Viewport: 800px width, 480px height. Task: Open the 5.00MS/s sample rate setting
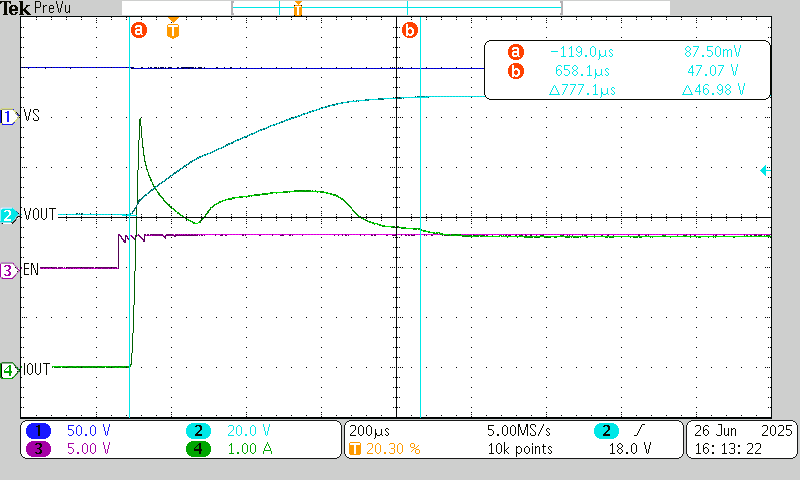516,430
